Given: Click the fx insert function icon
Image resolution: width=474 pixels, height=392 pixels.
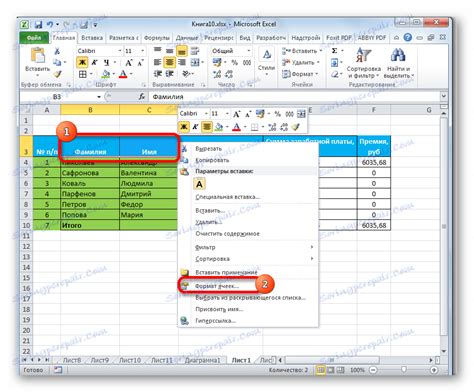Looking at the screenshot, I should [x=142, y=96].
